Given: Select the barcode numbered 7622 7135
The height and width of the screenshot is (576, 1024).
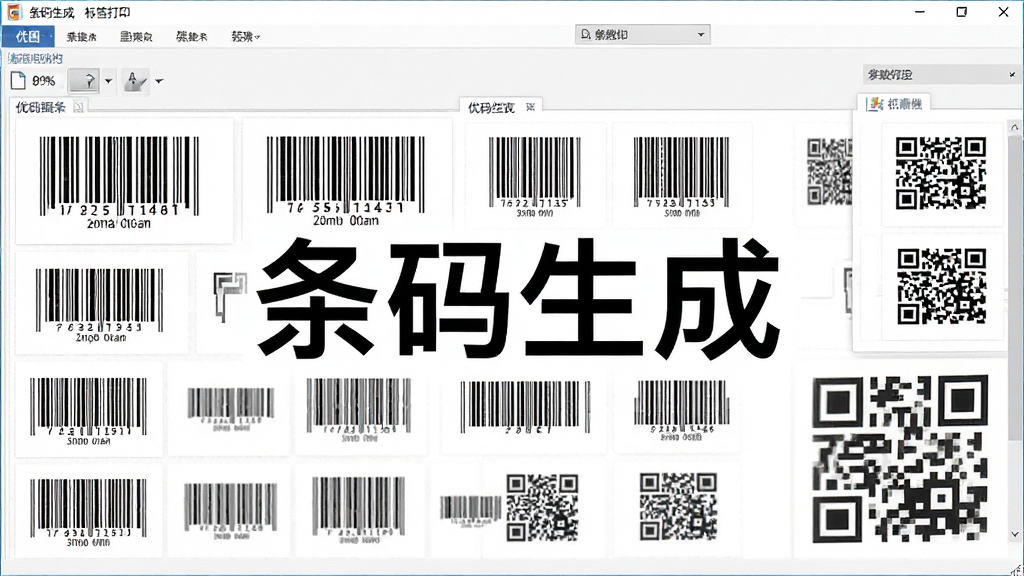Looking at the screenshot, I should tap(535, 176).
